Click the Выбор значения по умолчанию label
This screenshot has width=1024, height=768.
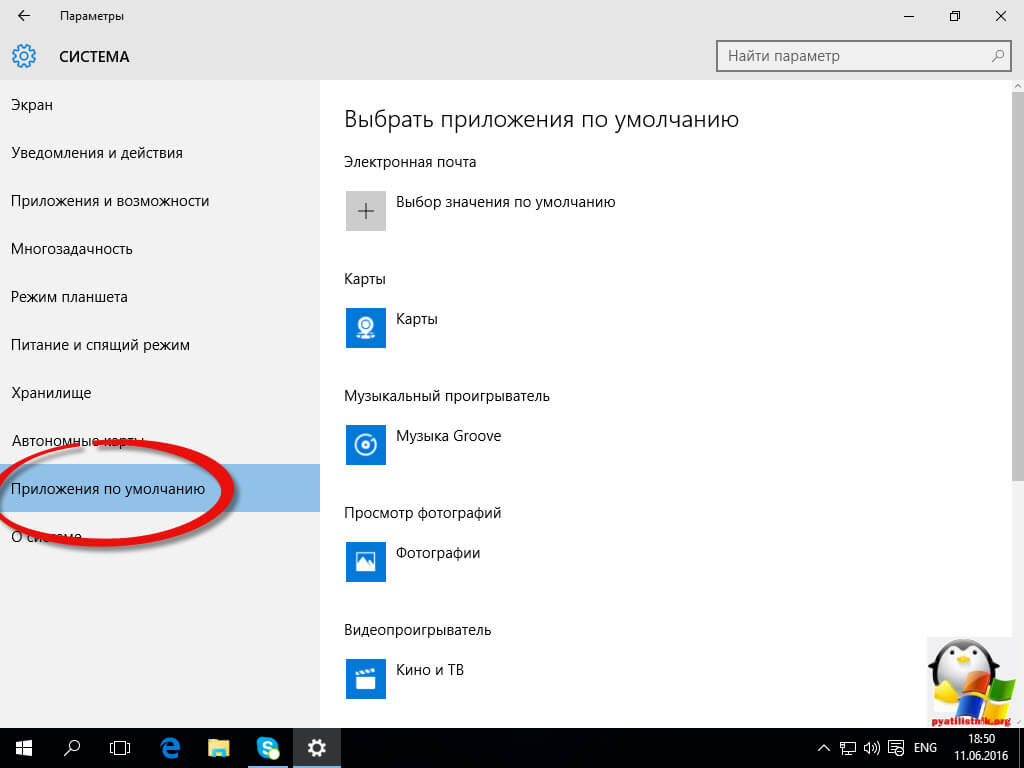[505, 202]
